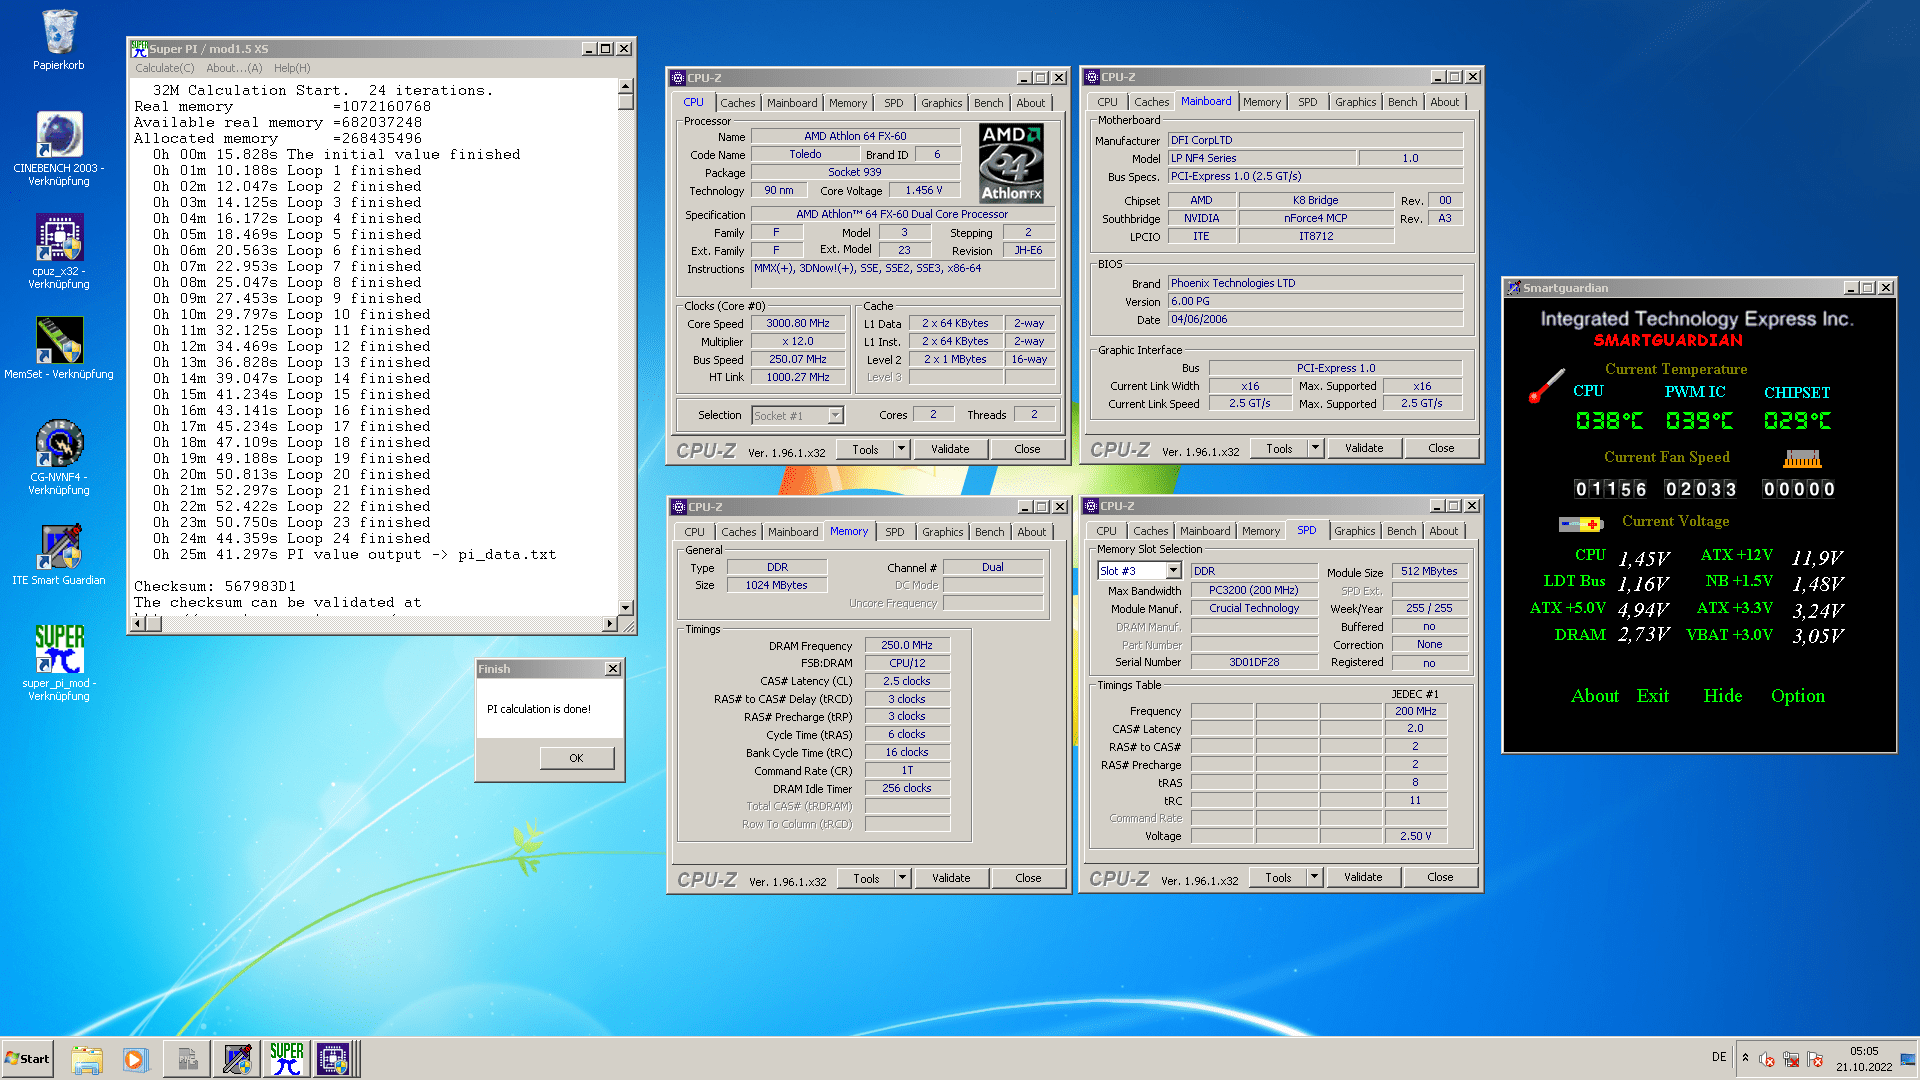Image resolution: width=1920 pixels, height=1080 pixels.
Task: Expand the Socket #1 selection dropdown
Action: (835, 415)
